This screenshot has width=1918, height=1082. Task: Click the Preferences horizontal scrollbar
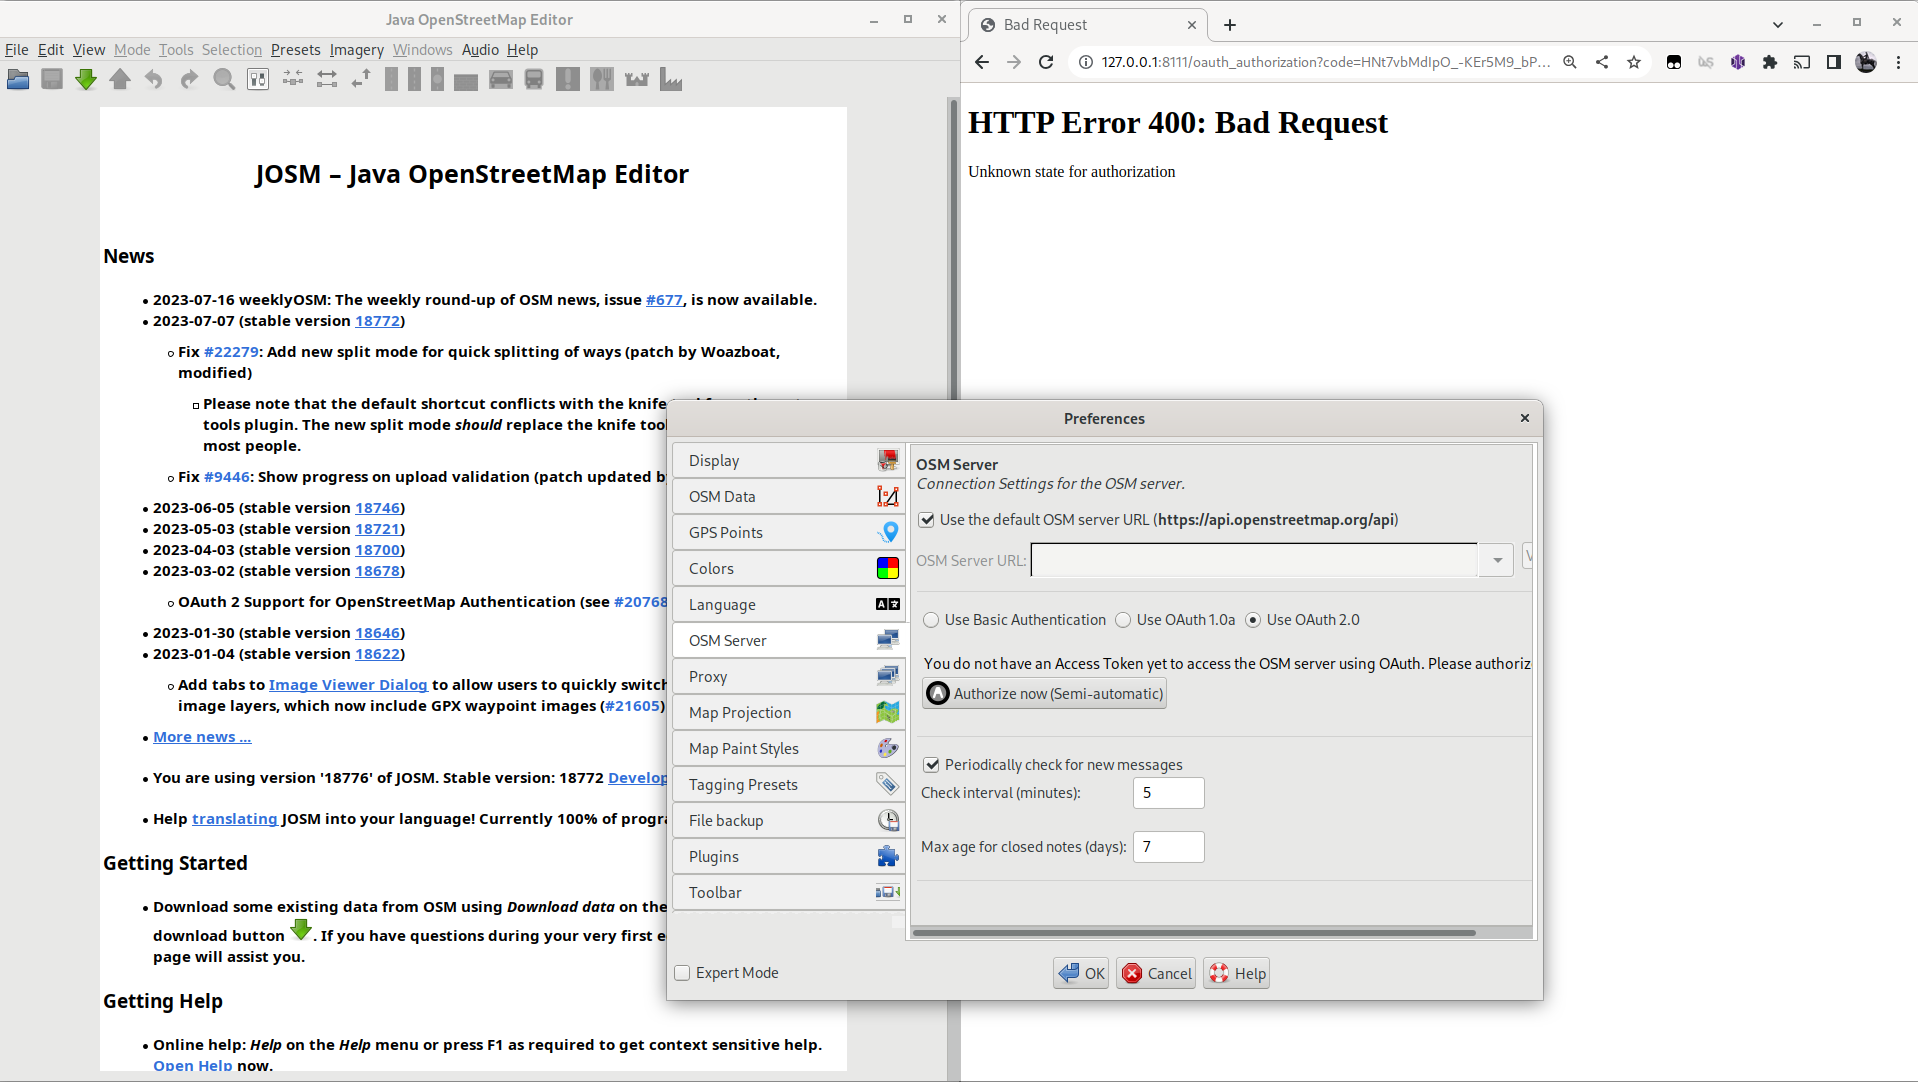click(x=1195, y=933)
